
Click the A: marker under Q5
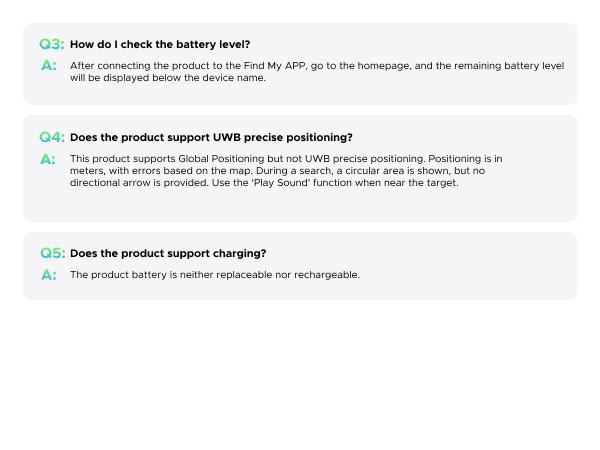pos(49,275)
